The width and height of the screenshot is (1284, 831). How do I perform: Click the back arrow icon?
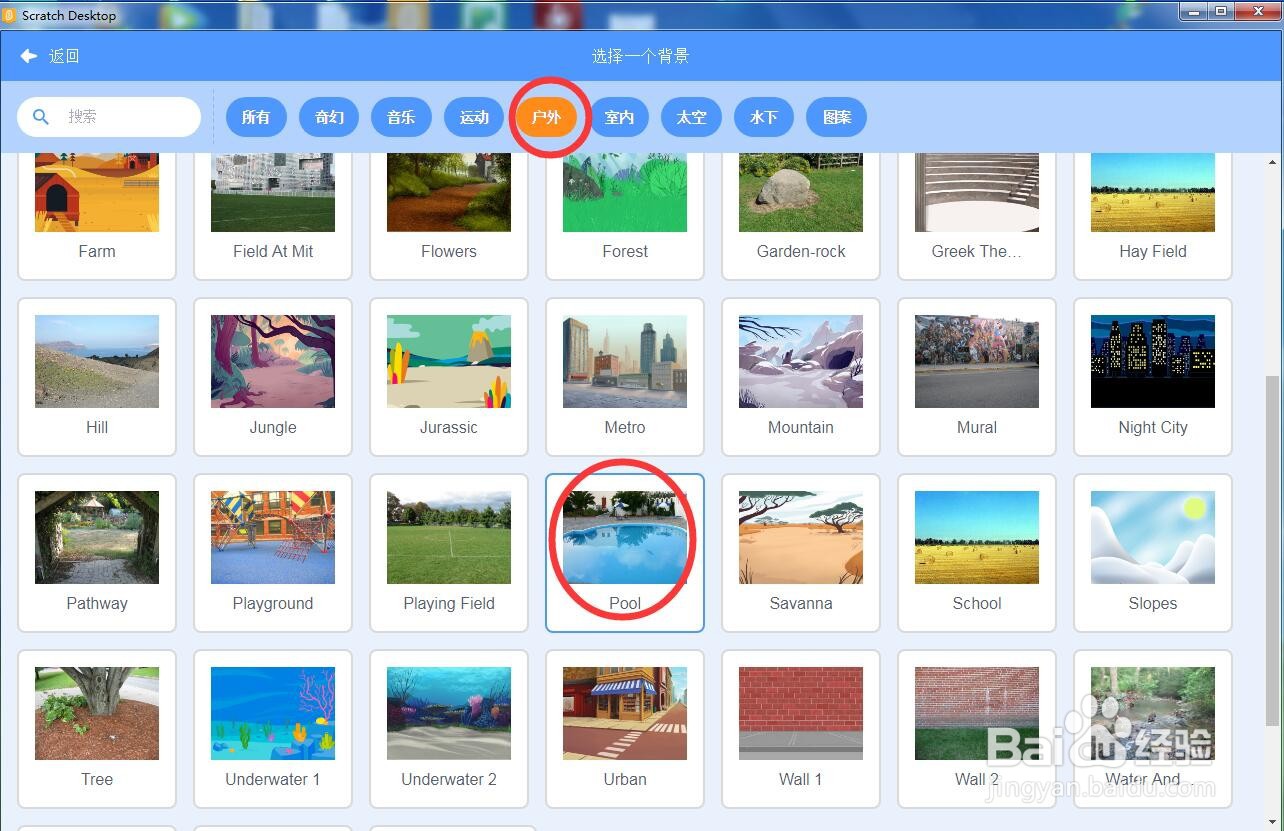coord(29,56)
